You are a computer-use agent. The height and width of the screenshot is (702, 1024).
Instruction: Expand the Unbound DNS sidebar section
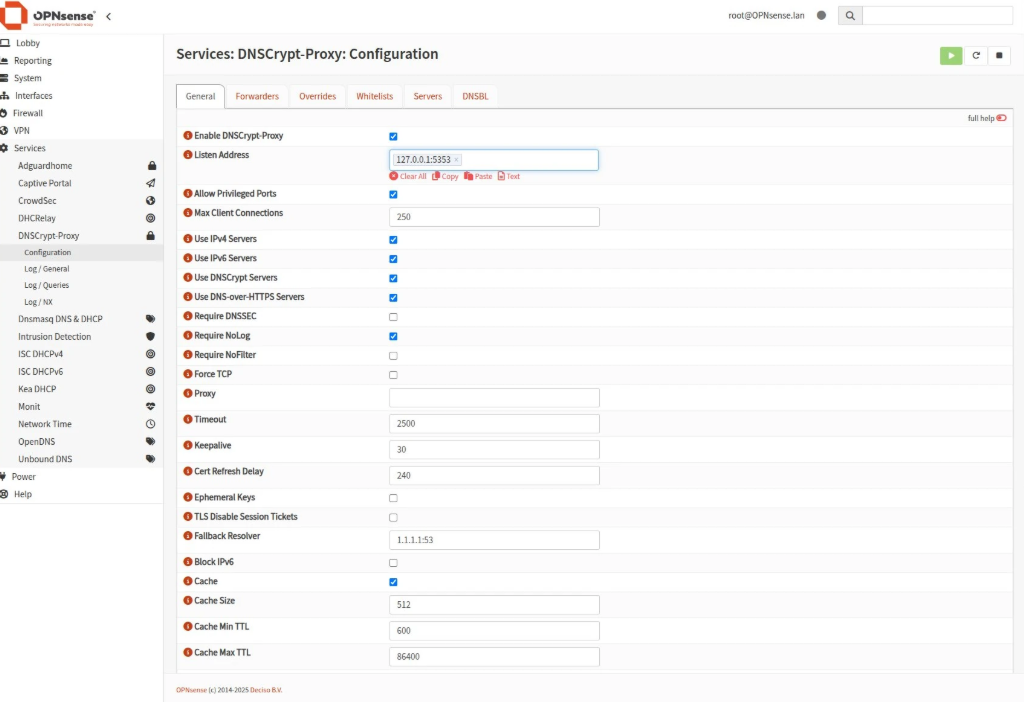(x=45, y=459)
